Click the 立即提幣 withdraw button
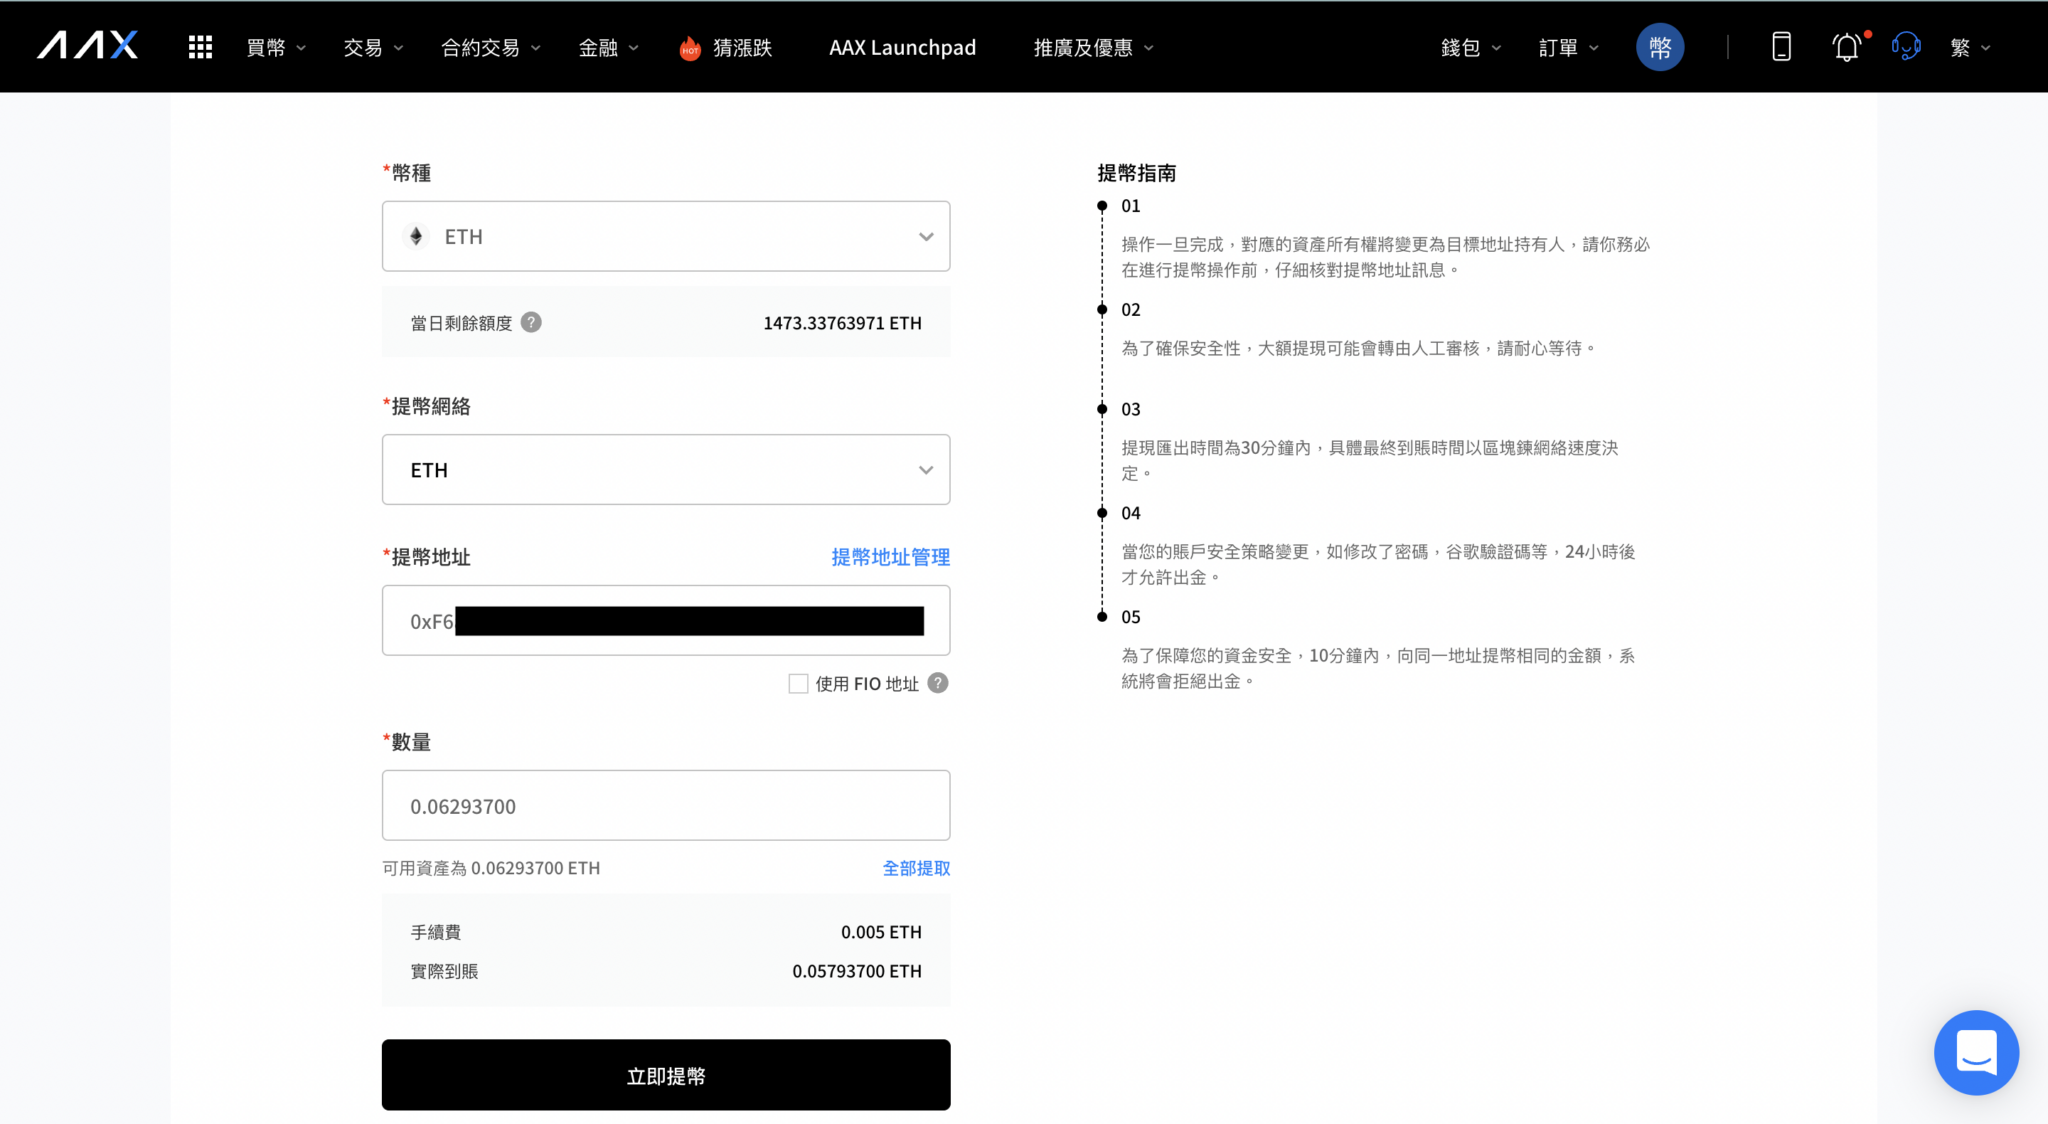The image size is (2048, 1124). [666, 1075]
